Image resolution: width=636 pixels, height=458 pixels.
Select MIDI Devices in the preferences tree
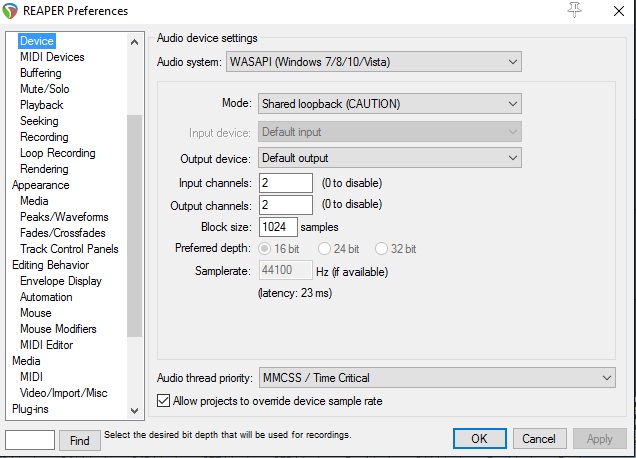(52, 57)
